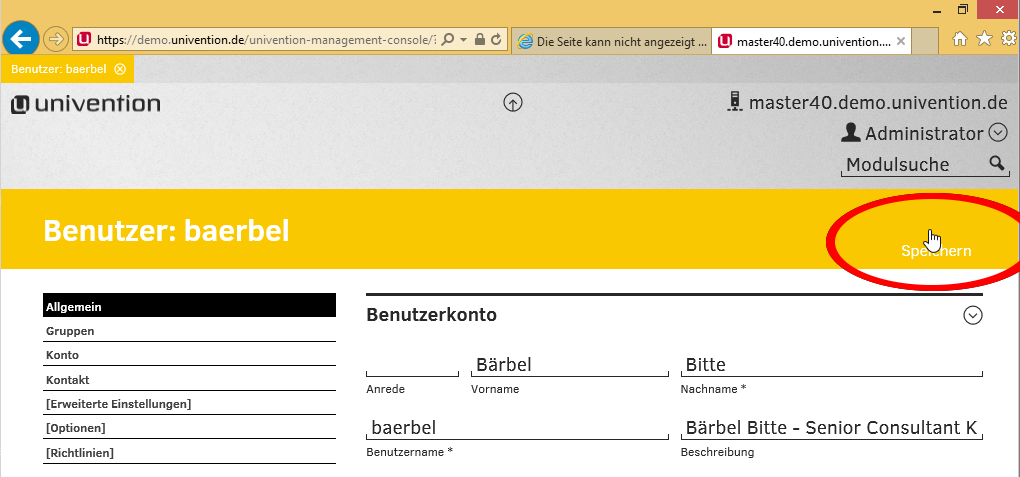Open browser home page icon
This screenshot has width=1020, height=477.
pyautogui.click(x=960, y=39)
